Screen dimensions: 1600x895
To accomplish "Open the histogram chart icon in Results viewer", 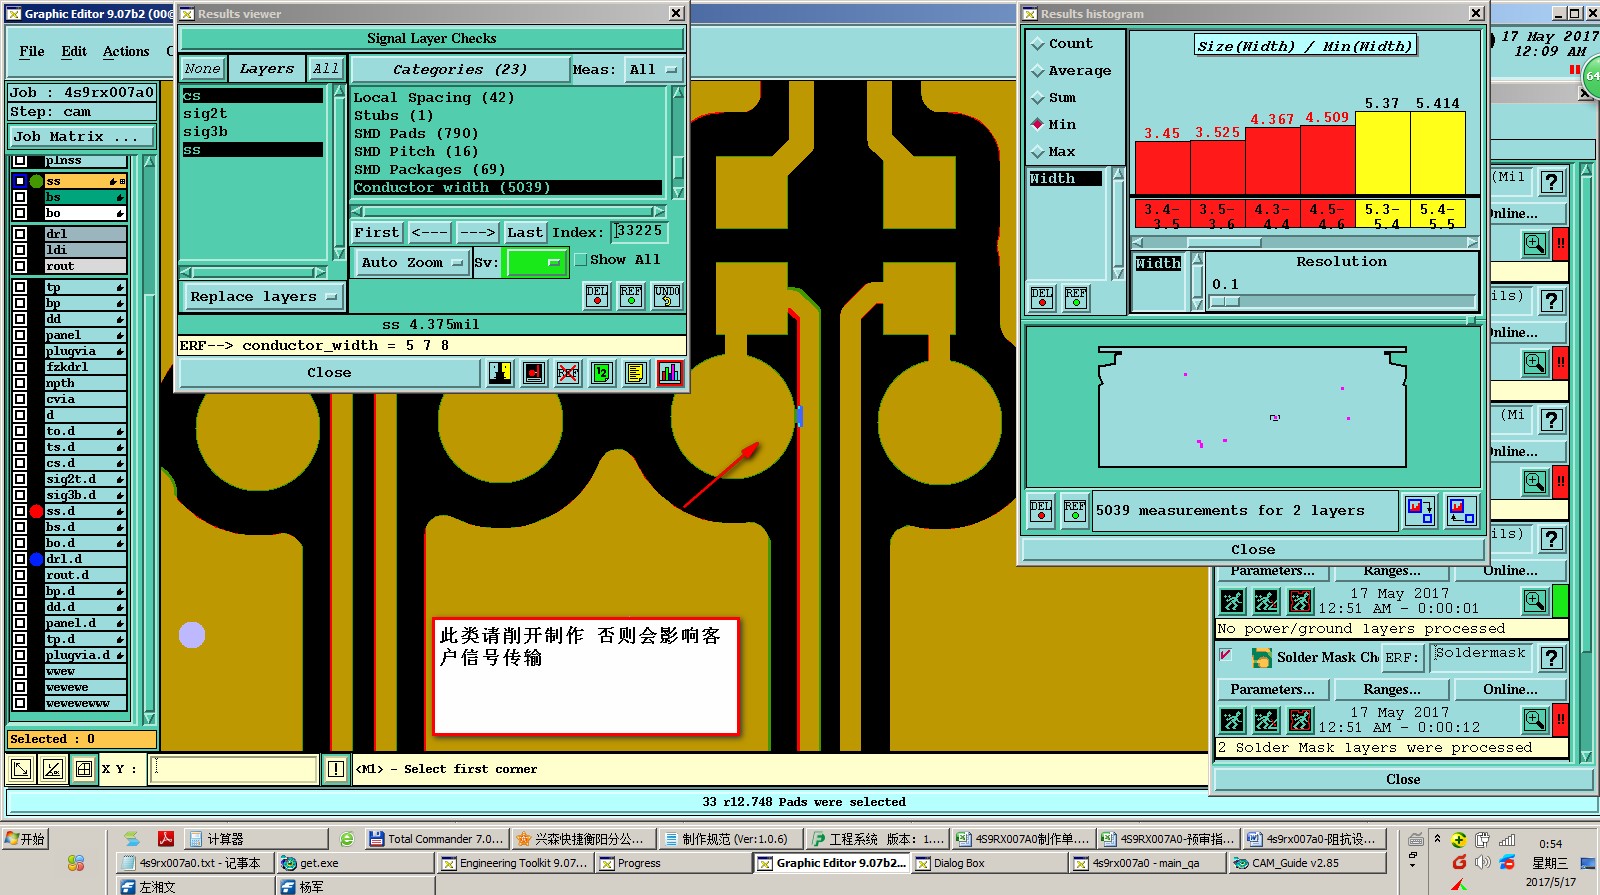I will pyautogui.click(x=669, y=373).
